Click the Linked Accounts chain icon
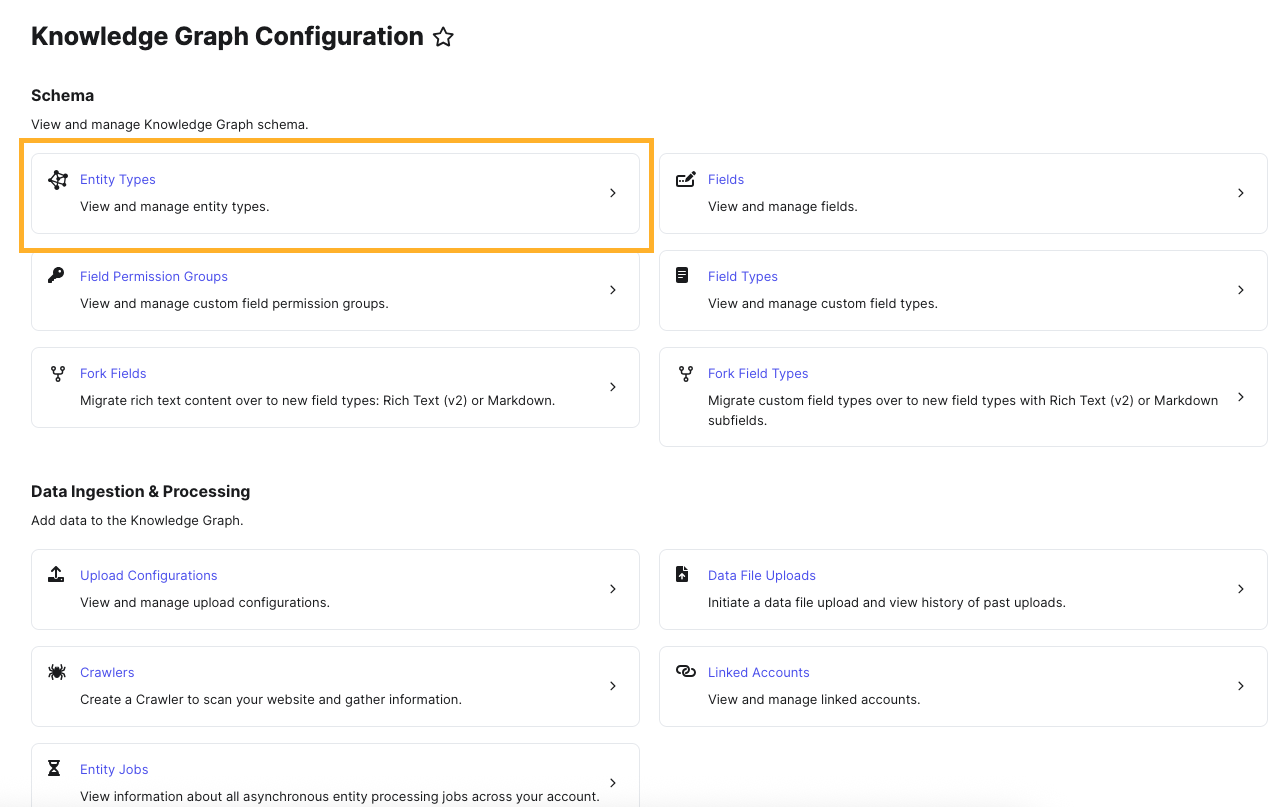Viewport: 1286px width, 807px height. click(x=686, y=671)
